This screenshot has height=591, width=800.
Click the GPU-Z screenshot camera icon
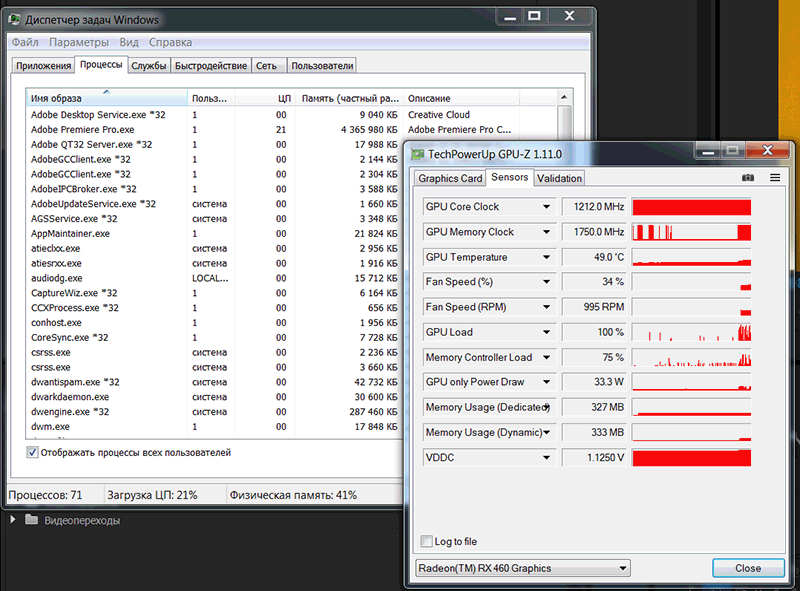pyautogui.click(x=748, y=178)
